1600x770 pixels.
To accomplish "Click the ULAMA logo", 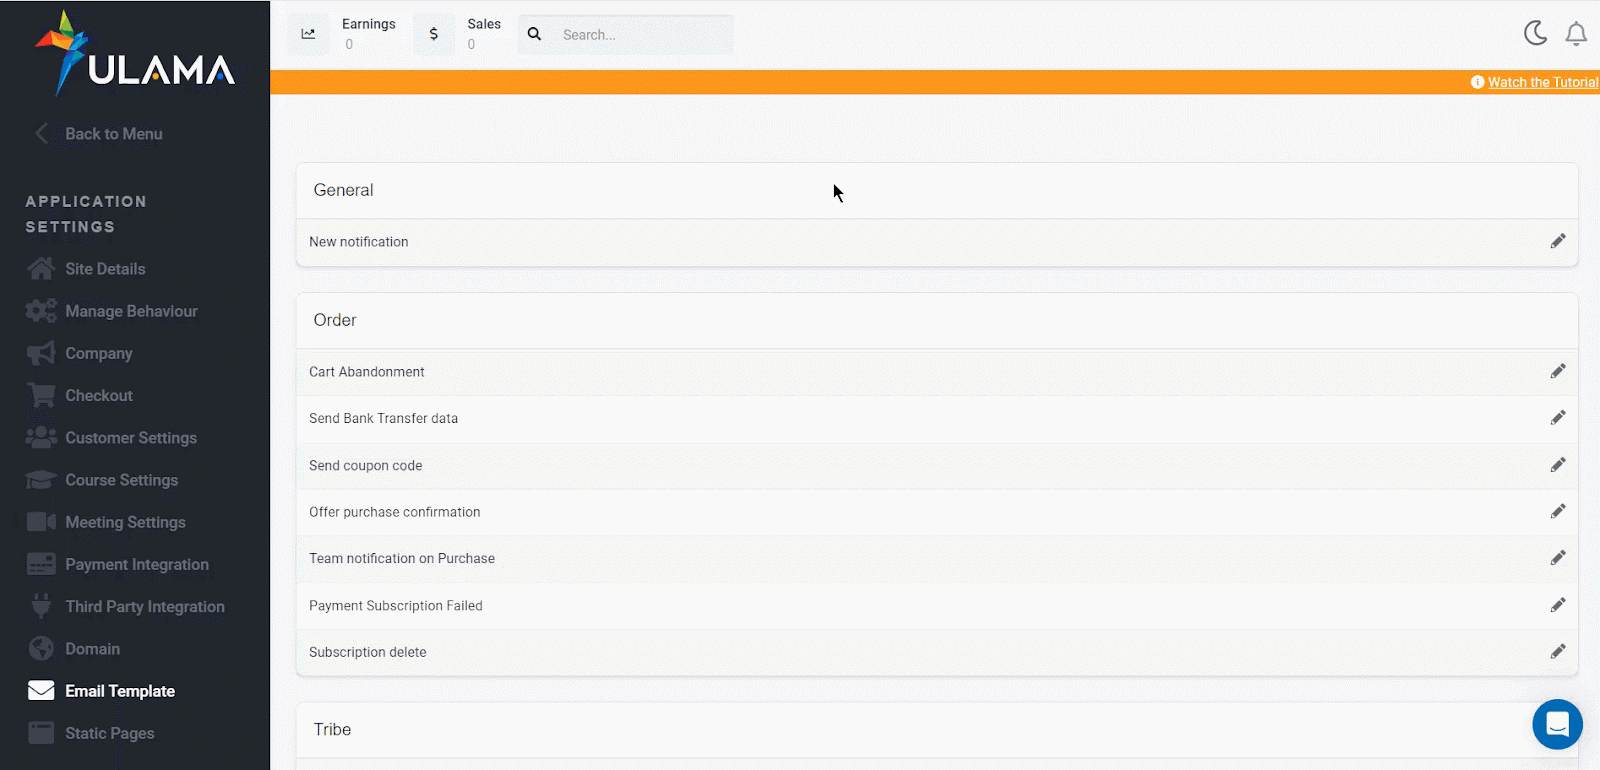I will point(135,54).
